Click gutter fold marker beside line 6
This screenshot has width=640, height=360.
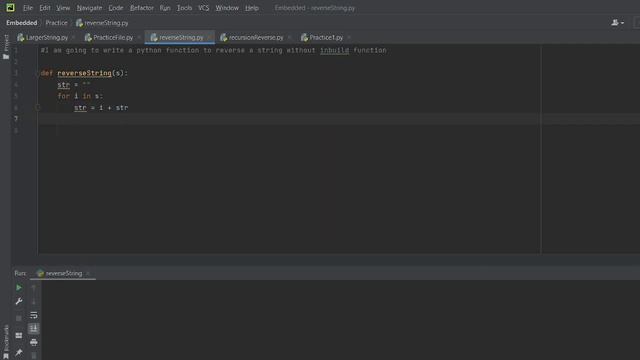(x=37, y=108)
